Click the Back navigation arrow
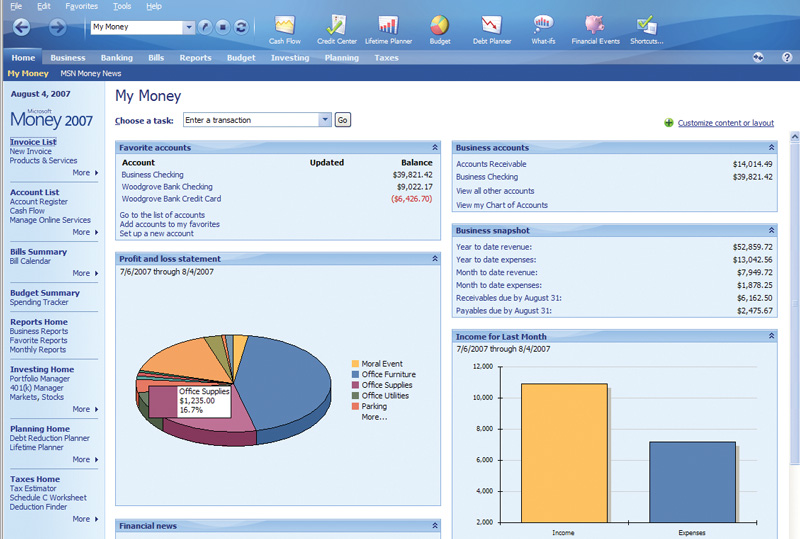This screenshot has height=539, width=800. click(22, 27)
